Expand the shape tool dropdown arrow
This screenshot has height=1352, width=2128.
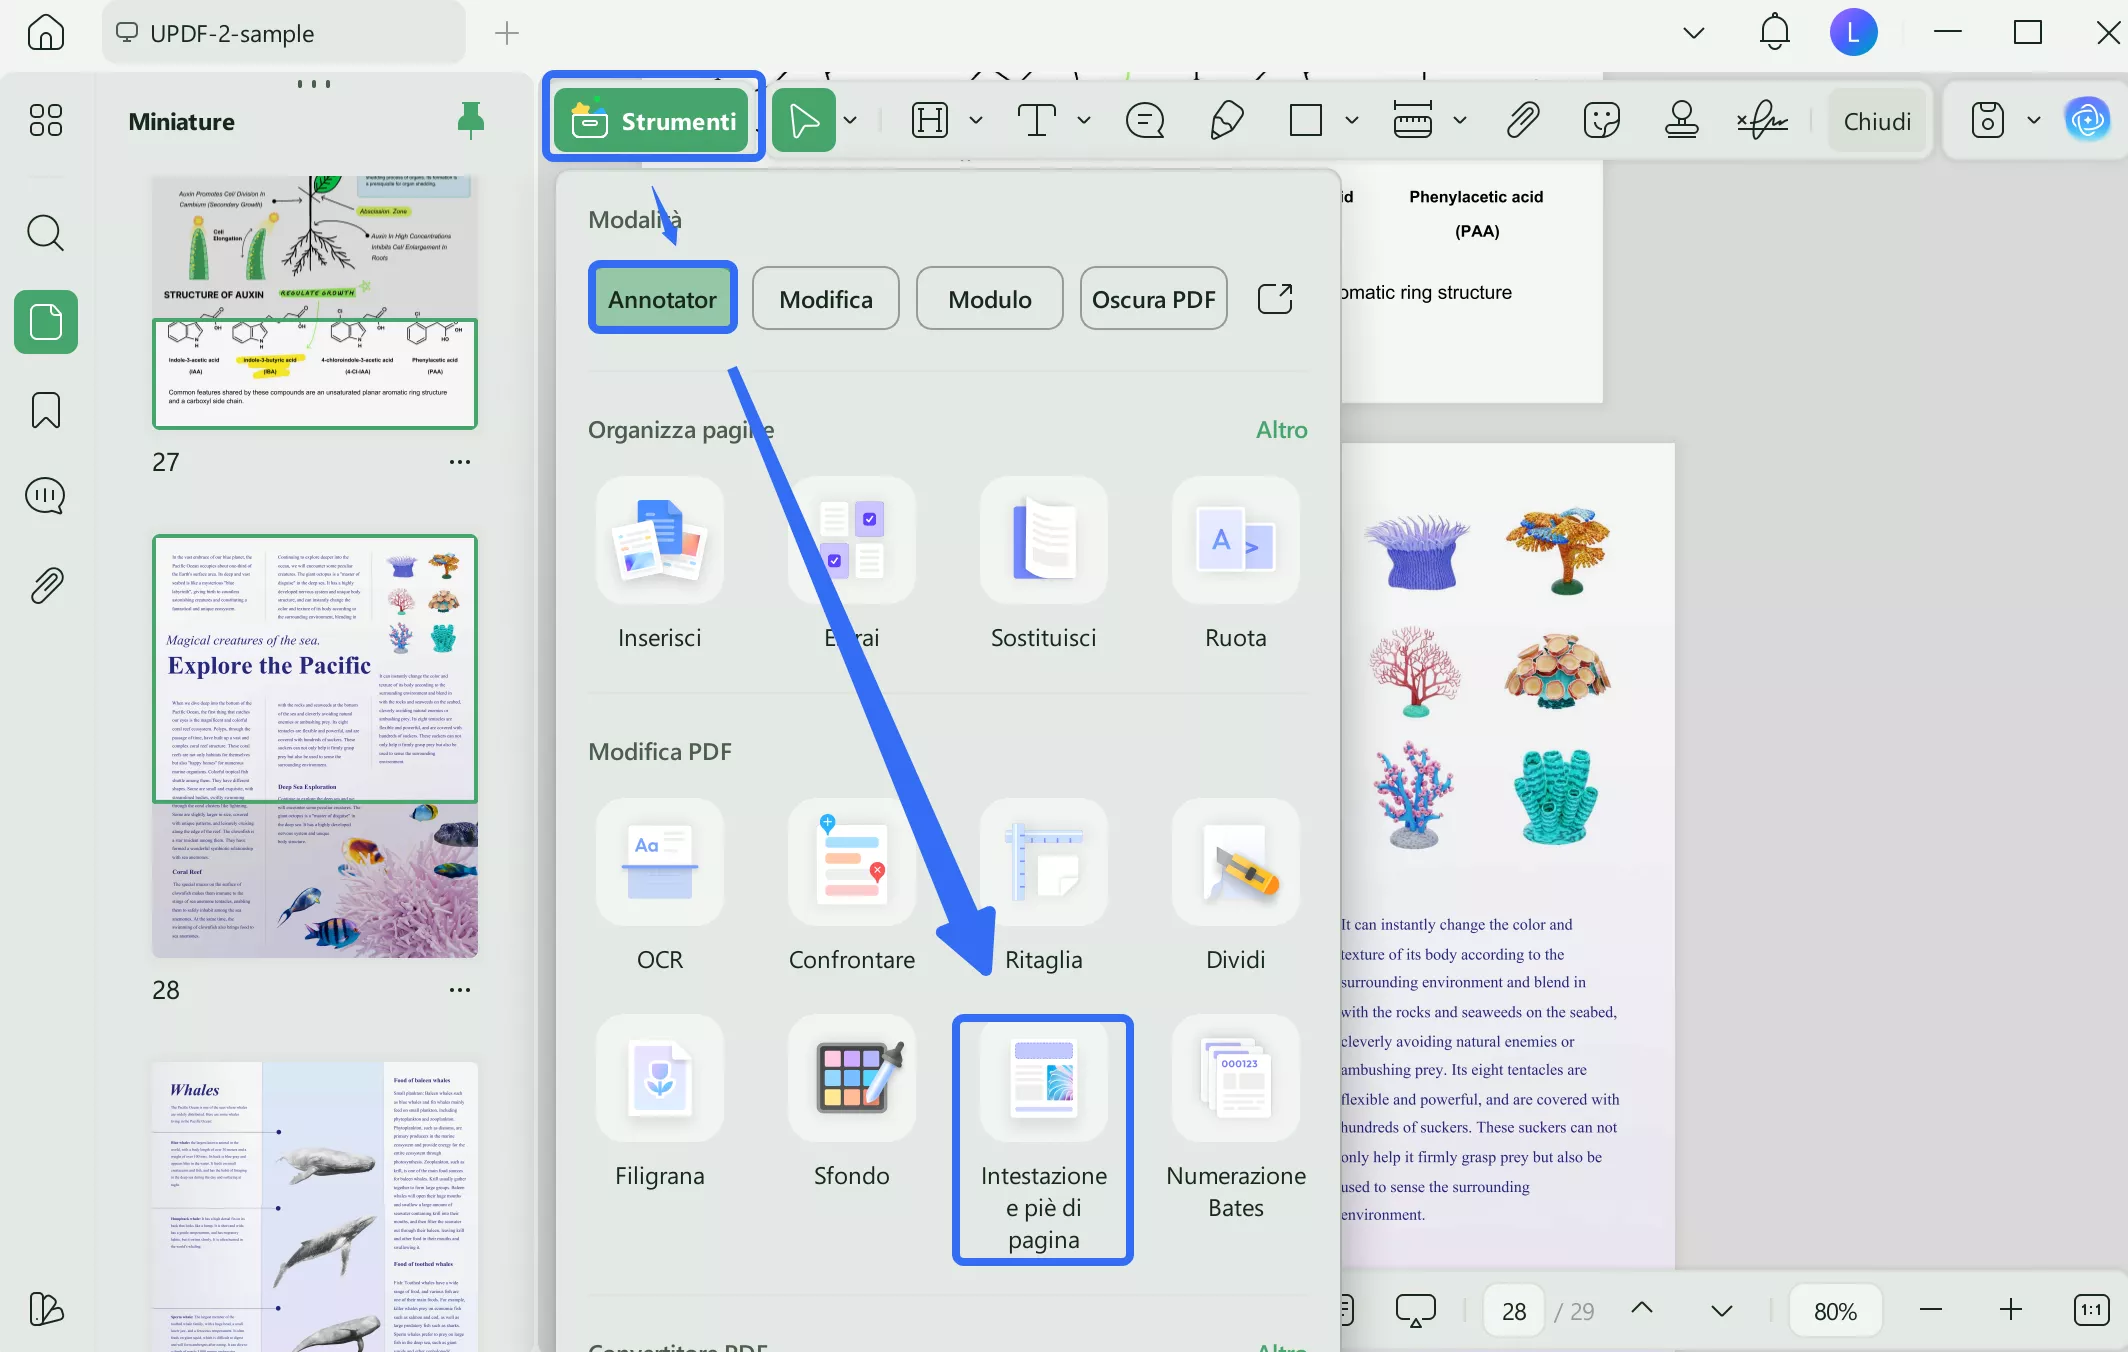pos(1352,121)
